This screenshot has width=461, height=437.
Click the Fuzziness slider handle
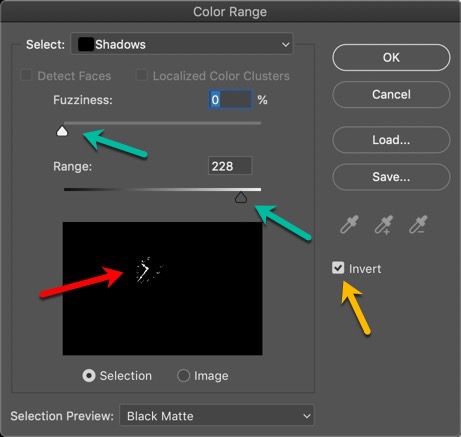(62, 131)
